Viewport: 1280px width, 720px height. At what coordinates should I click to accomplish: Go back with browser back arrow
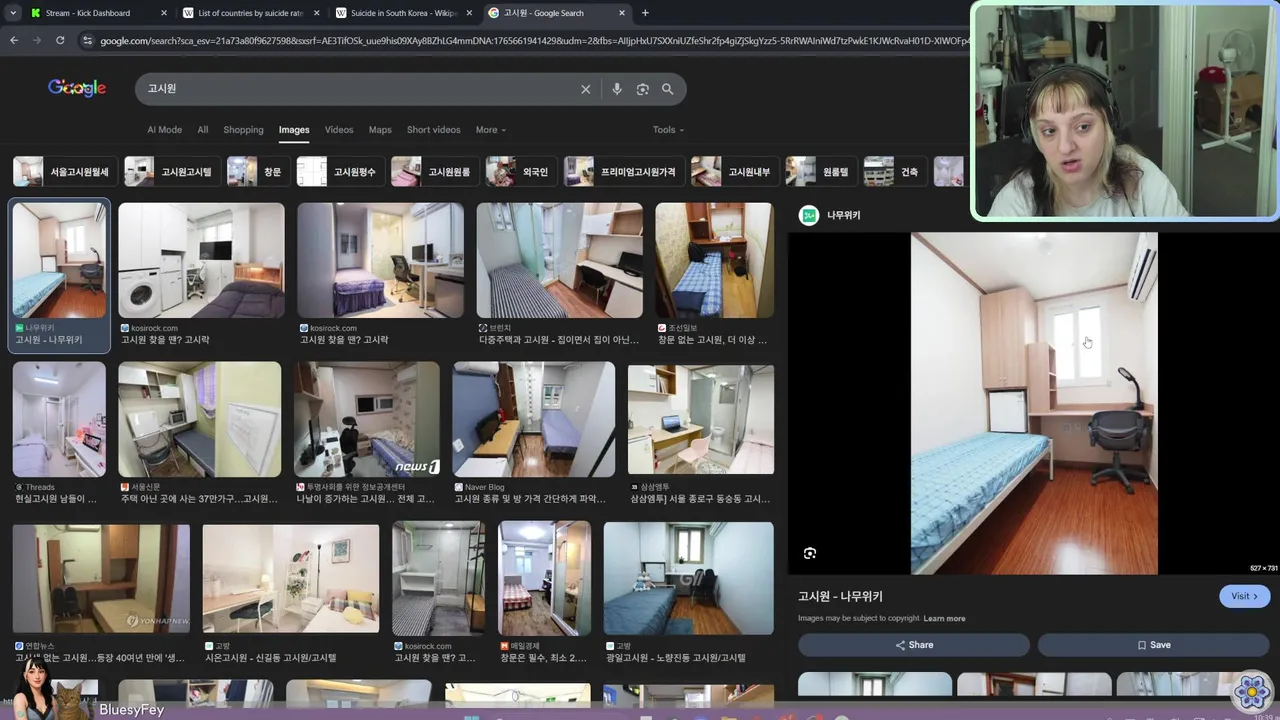(14, 40)
